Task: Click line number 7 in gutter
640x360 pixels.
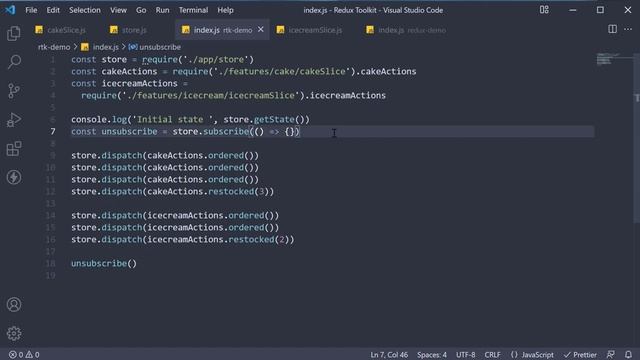Action: (53, 131)
